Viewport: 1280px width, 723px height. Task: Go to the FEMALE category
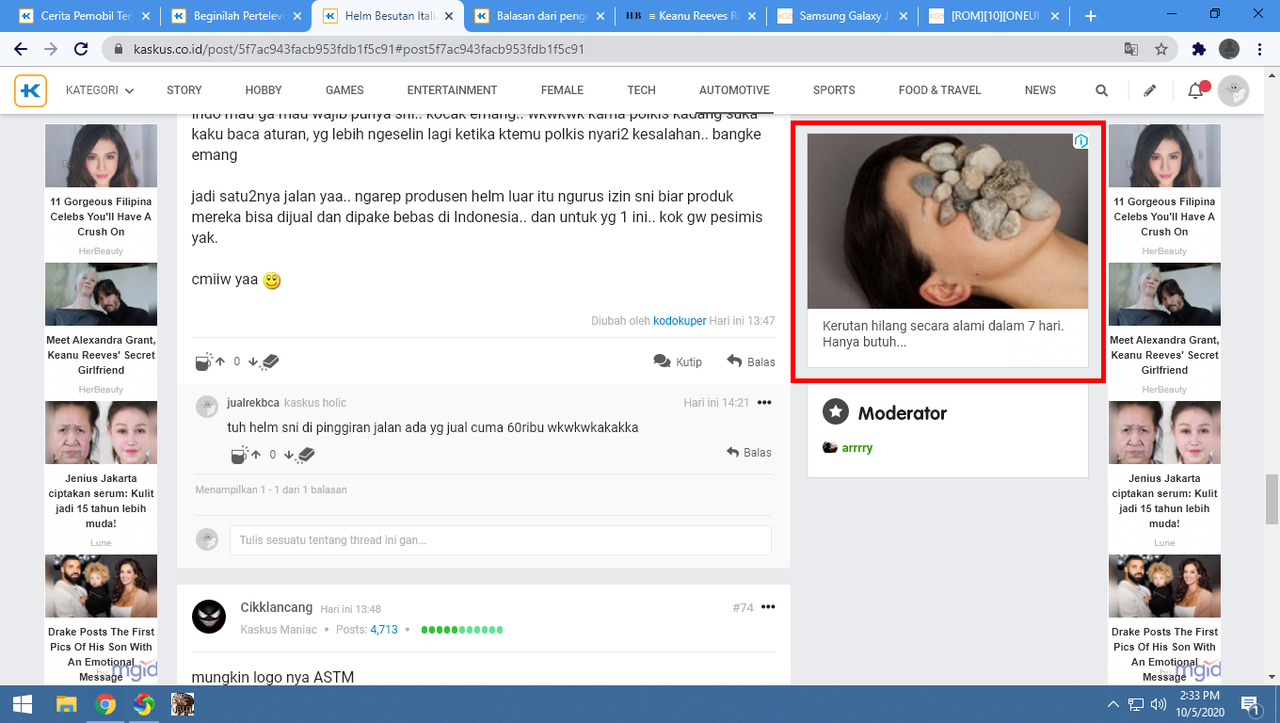click(x=562, y=90)
